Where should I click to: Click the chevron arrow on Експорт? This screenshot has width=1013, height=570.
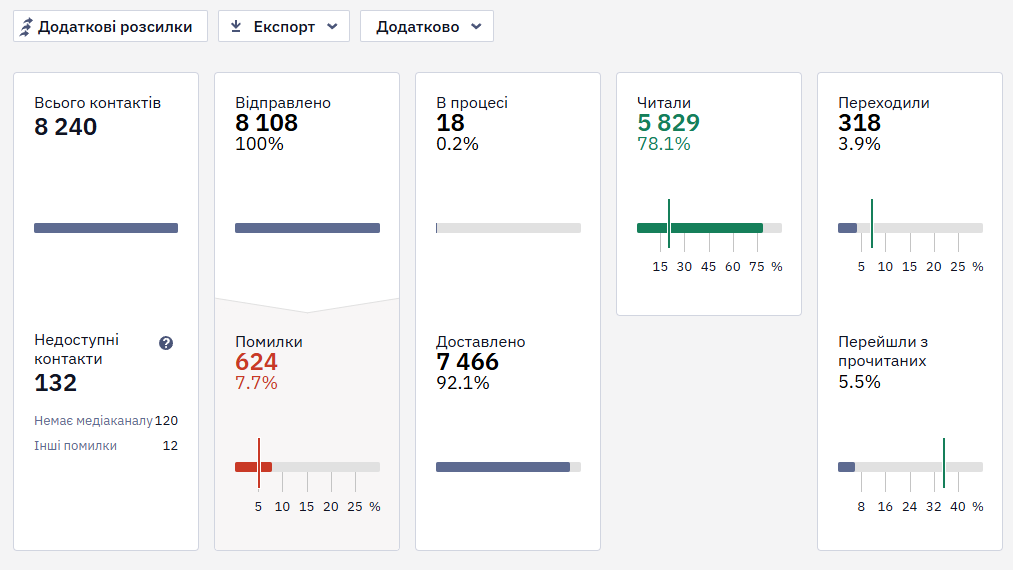coord(332,26)
